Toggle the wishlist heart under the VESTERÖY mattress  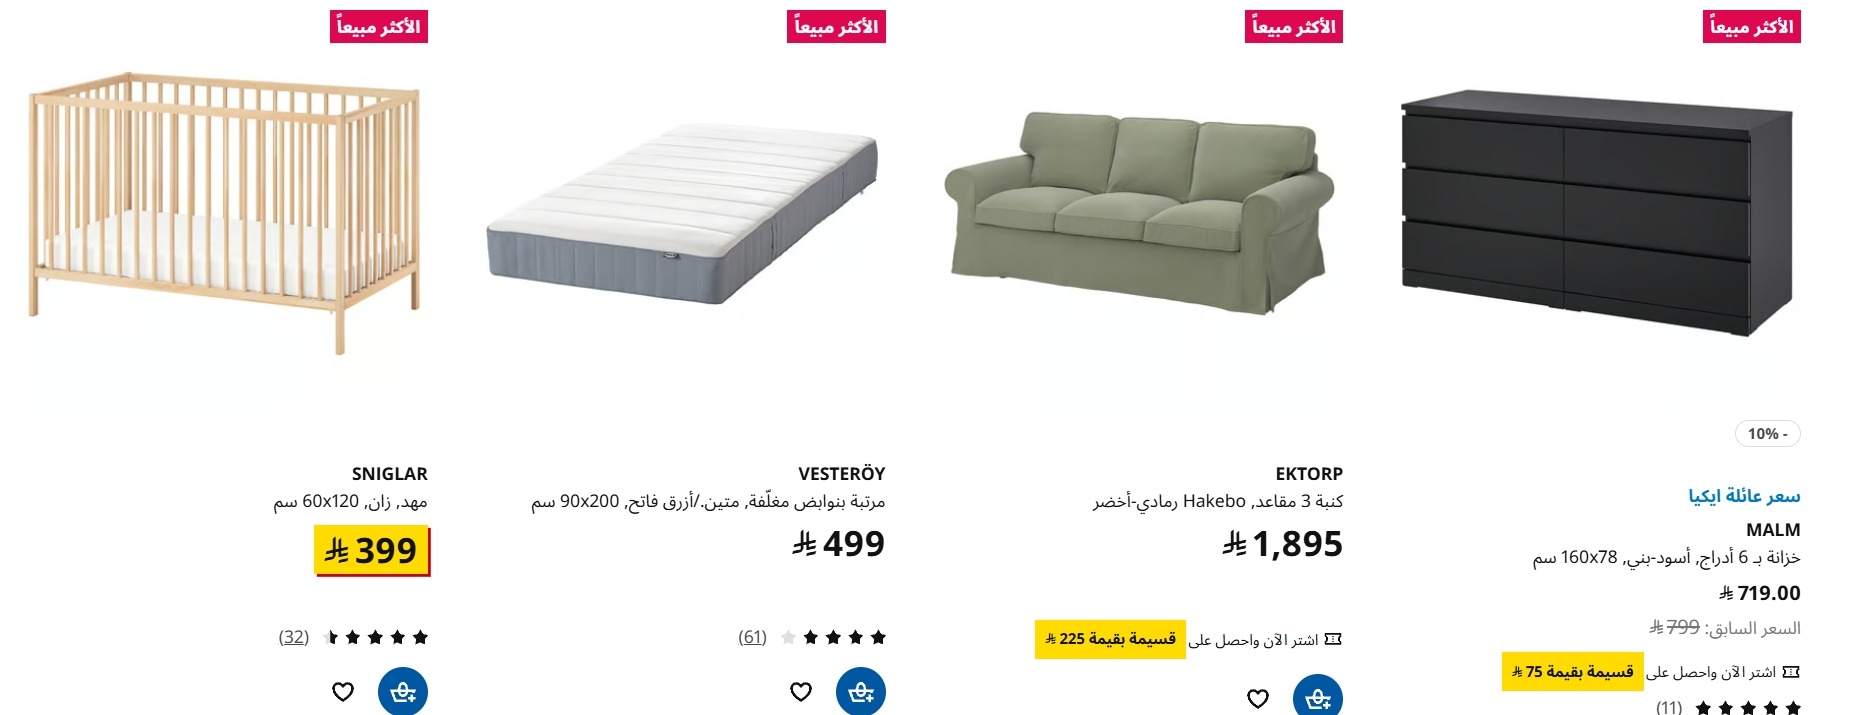pos(800,690)
